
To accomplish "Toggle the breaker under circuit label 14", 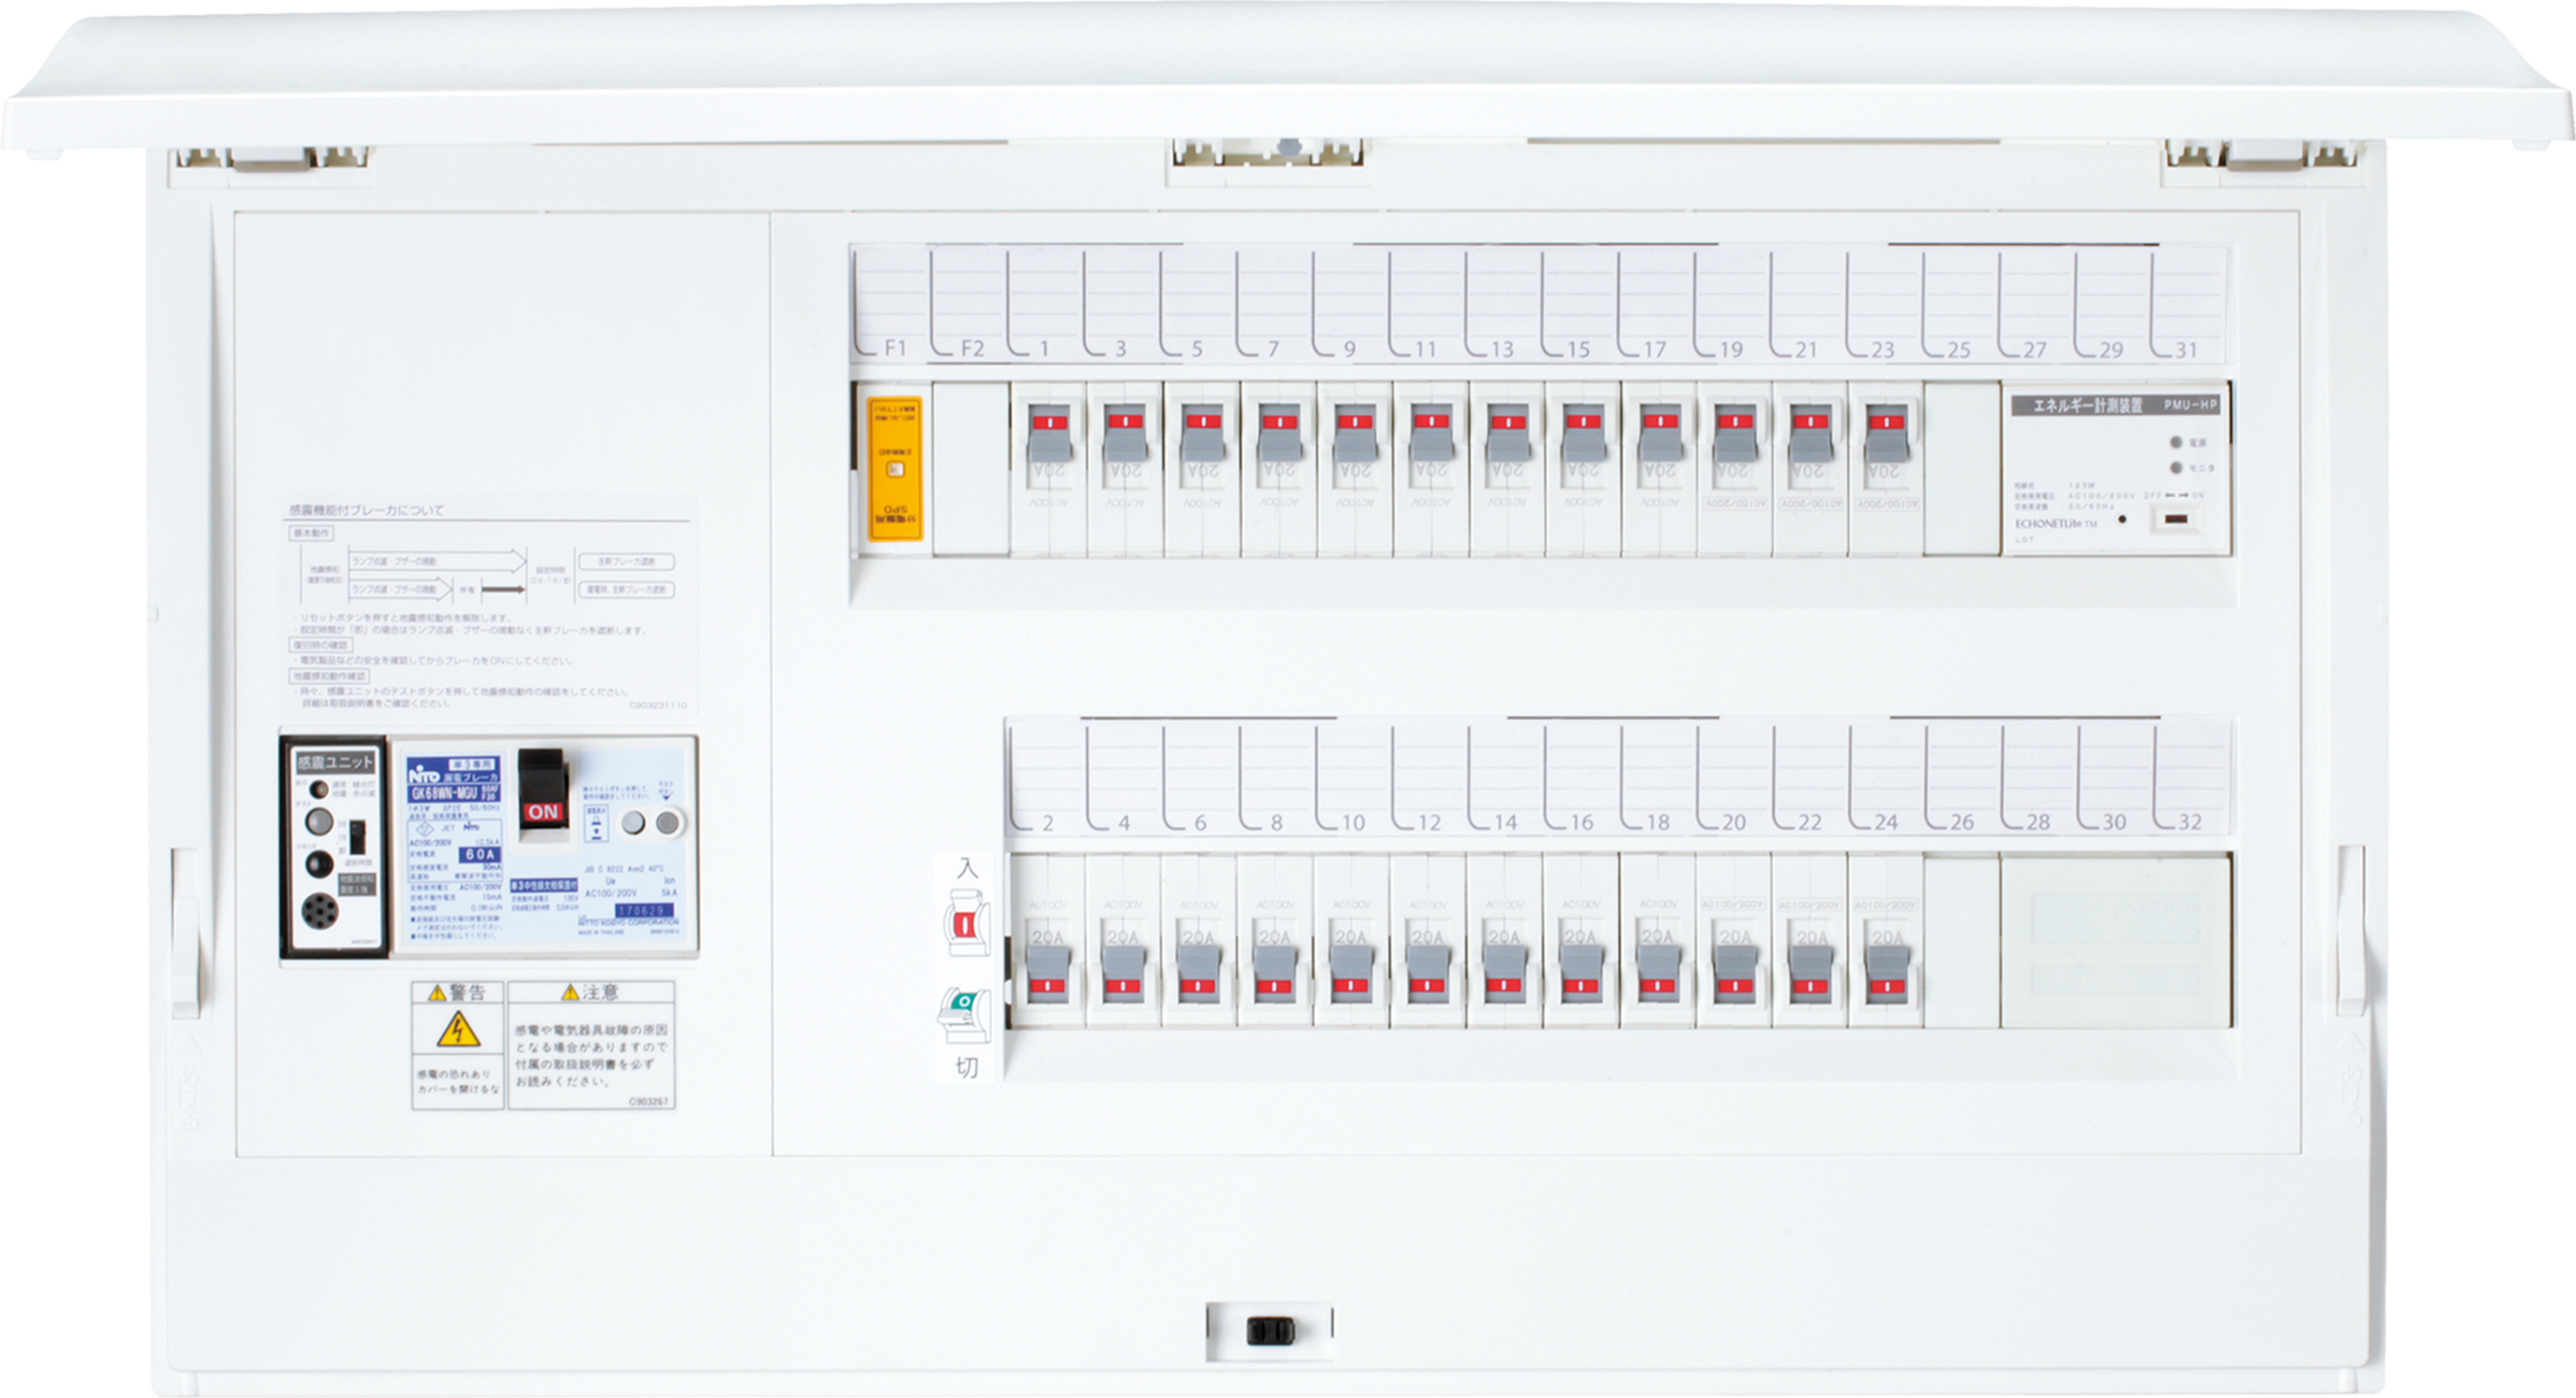I will (x=1503, y=974).
